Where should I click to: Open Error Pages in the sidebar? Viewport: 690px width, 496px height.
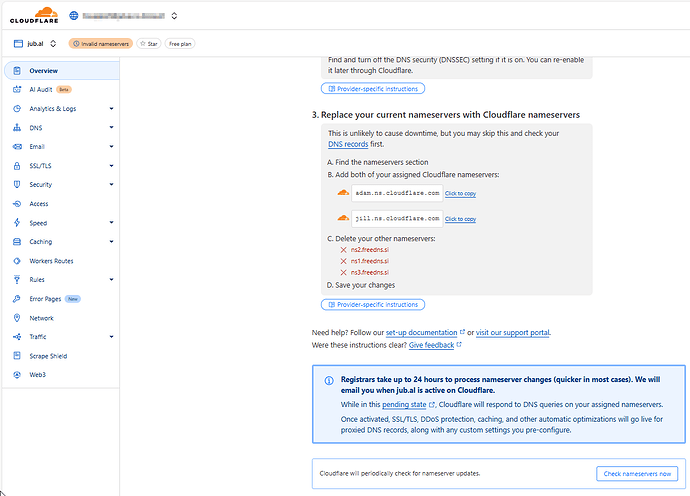[x=45, y=299]
